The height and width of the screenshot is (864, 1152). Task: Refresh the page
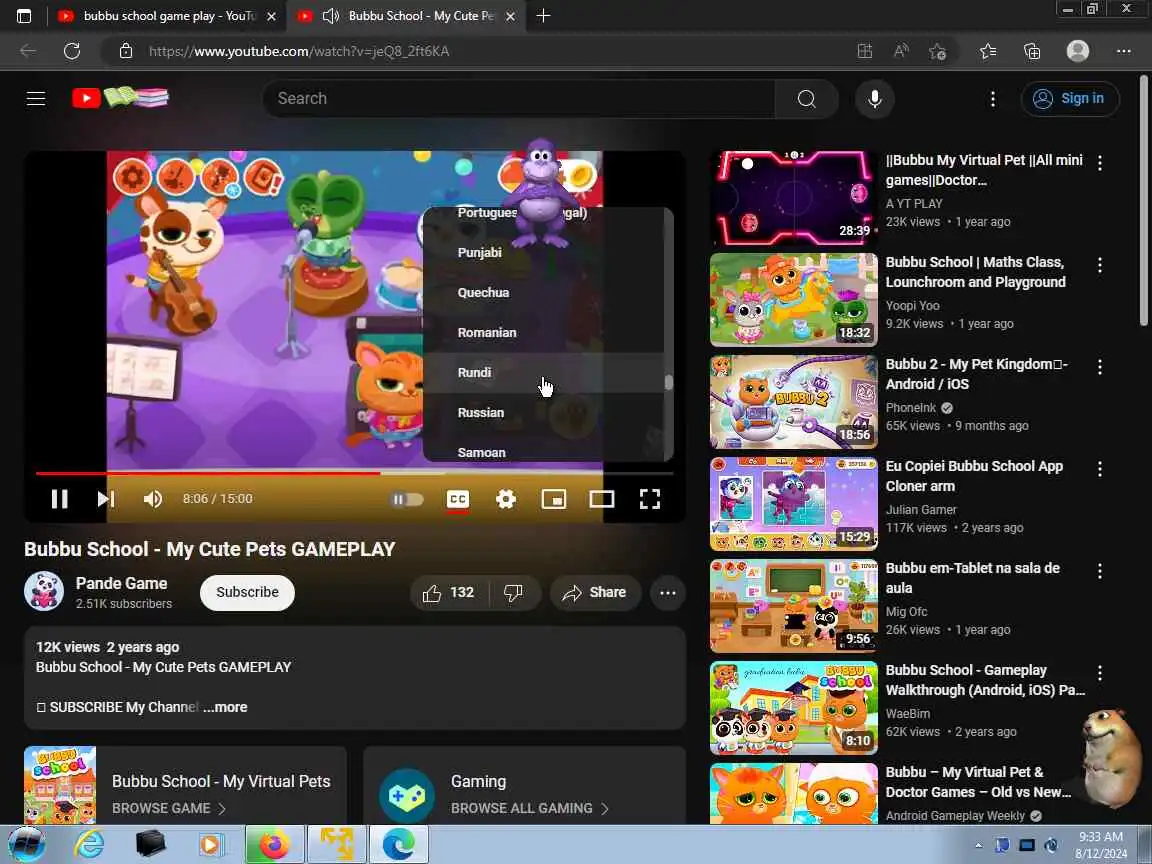pyautogui.click(x=71, y=51)
